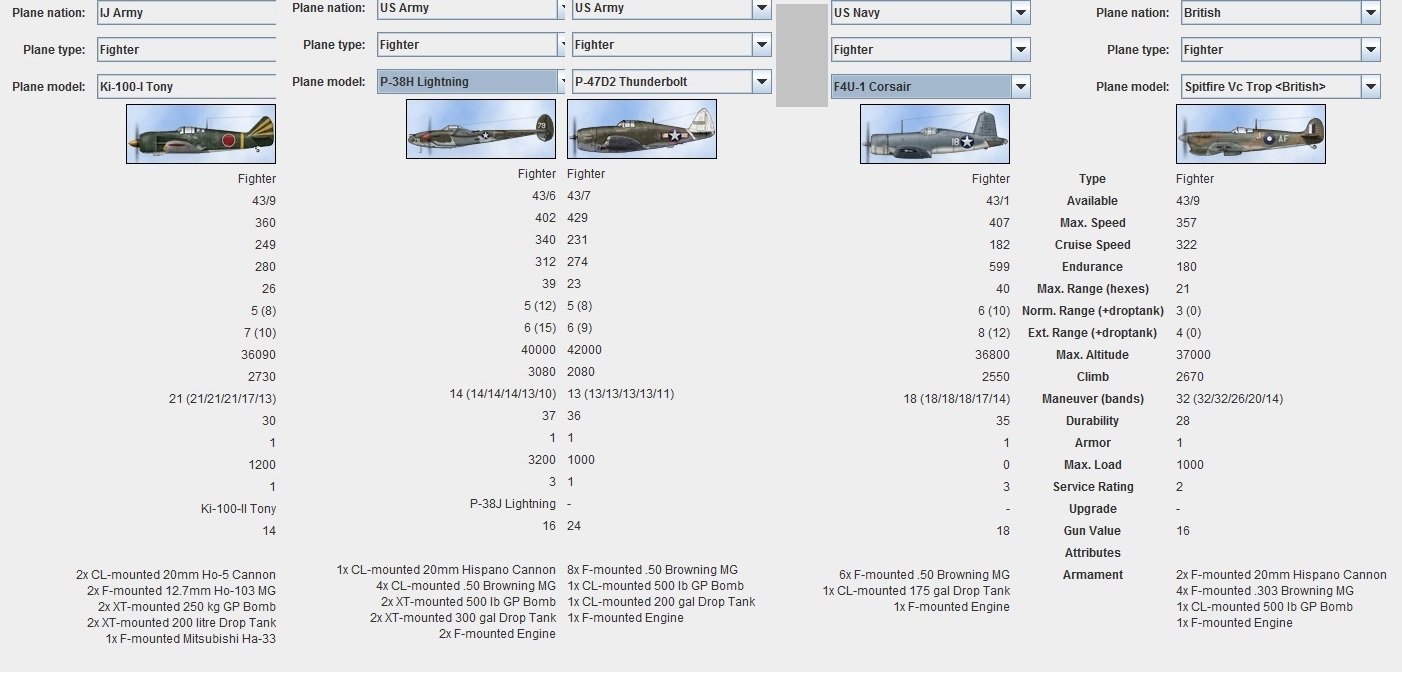Click the Max. Speed row label
The image size is (1402, 674).
tap(1092, 223)
